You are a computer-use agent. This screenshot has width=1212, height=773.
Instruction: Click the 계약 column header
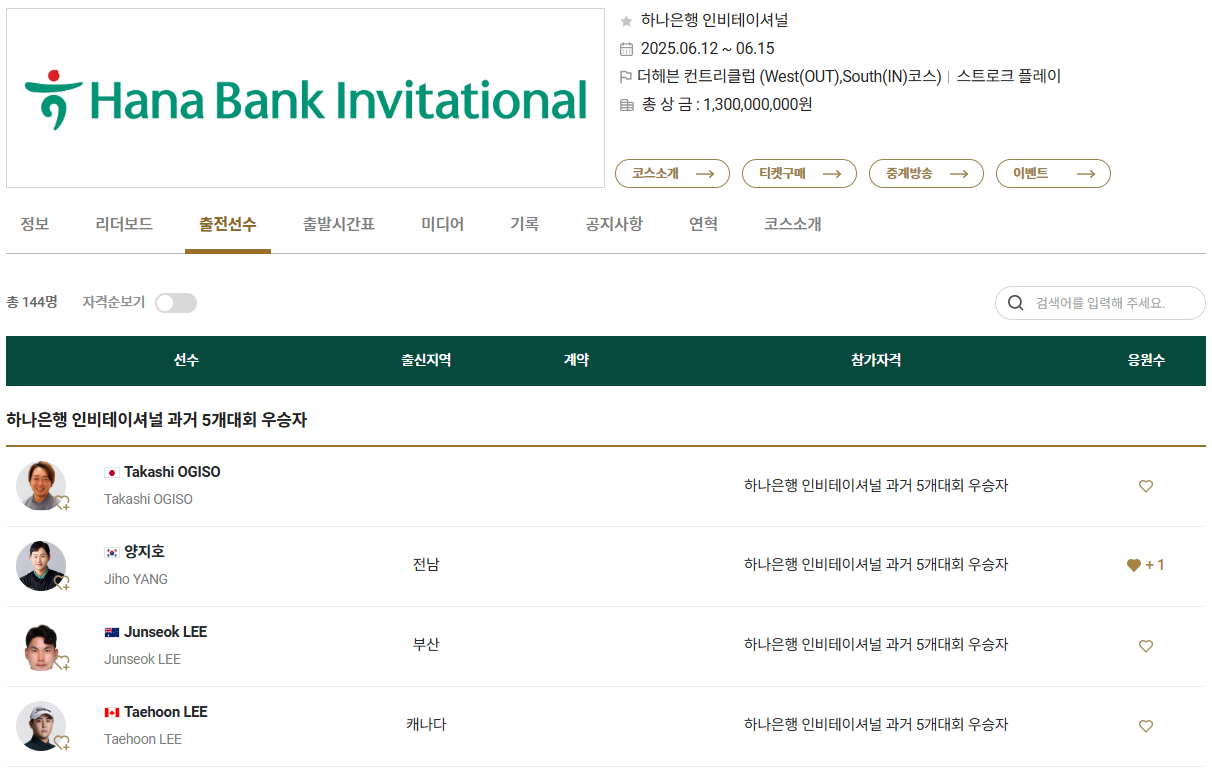point(576,361)
